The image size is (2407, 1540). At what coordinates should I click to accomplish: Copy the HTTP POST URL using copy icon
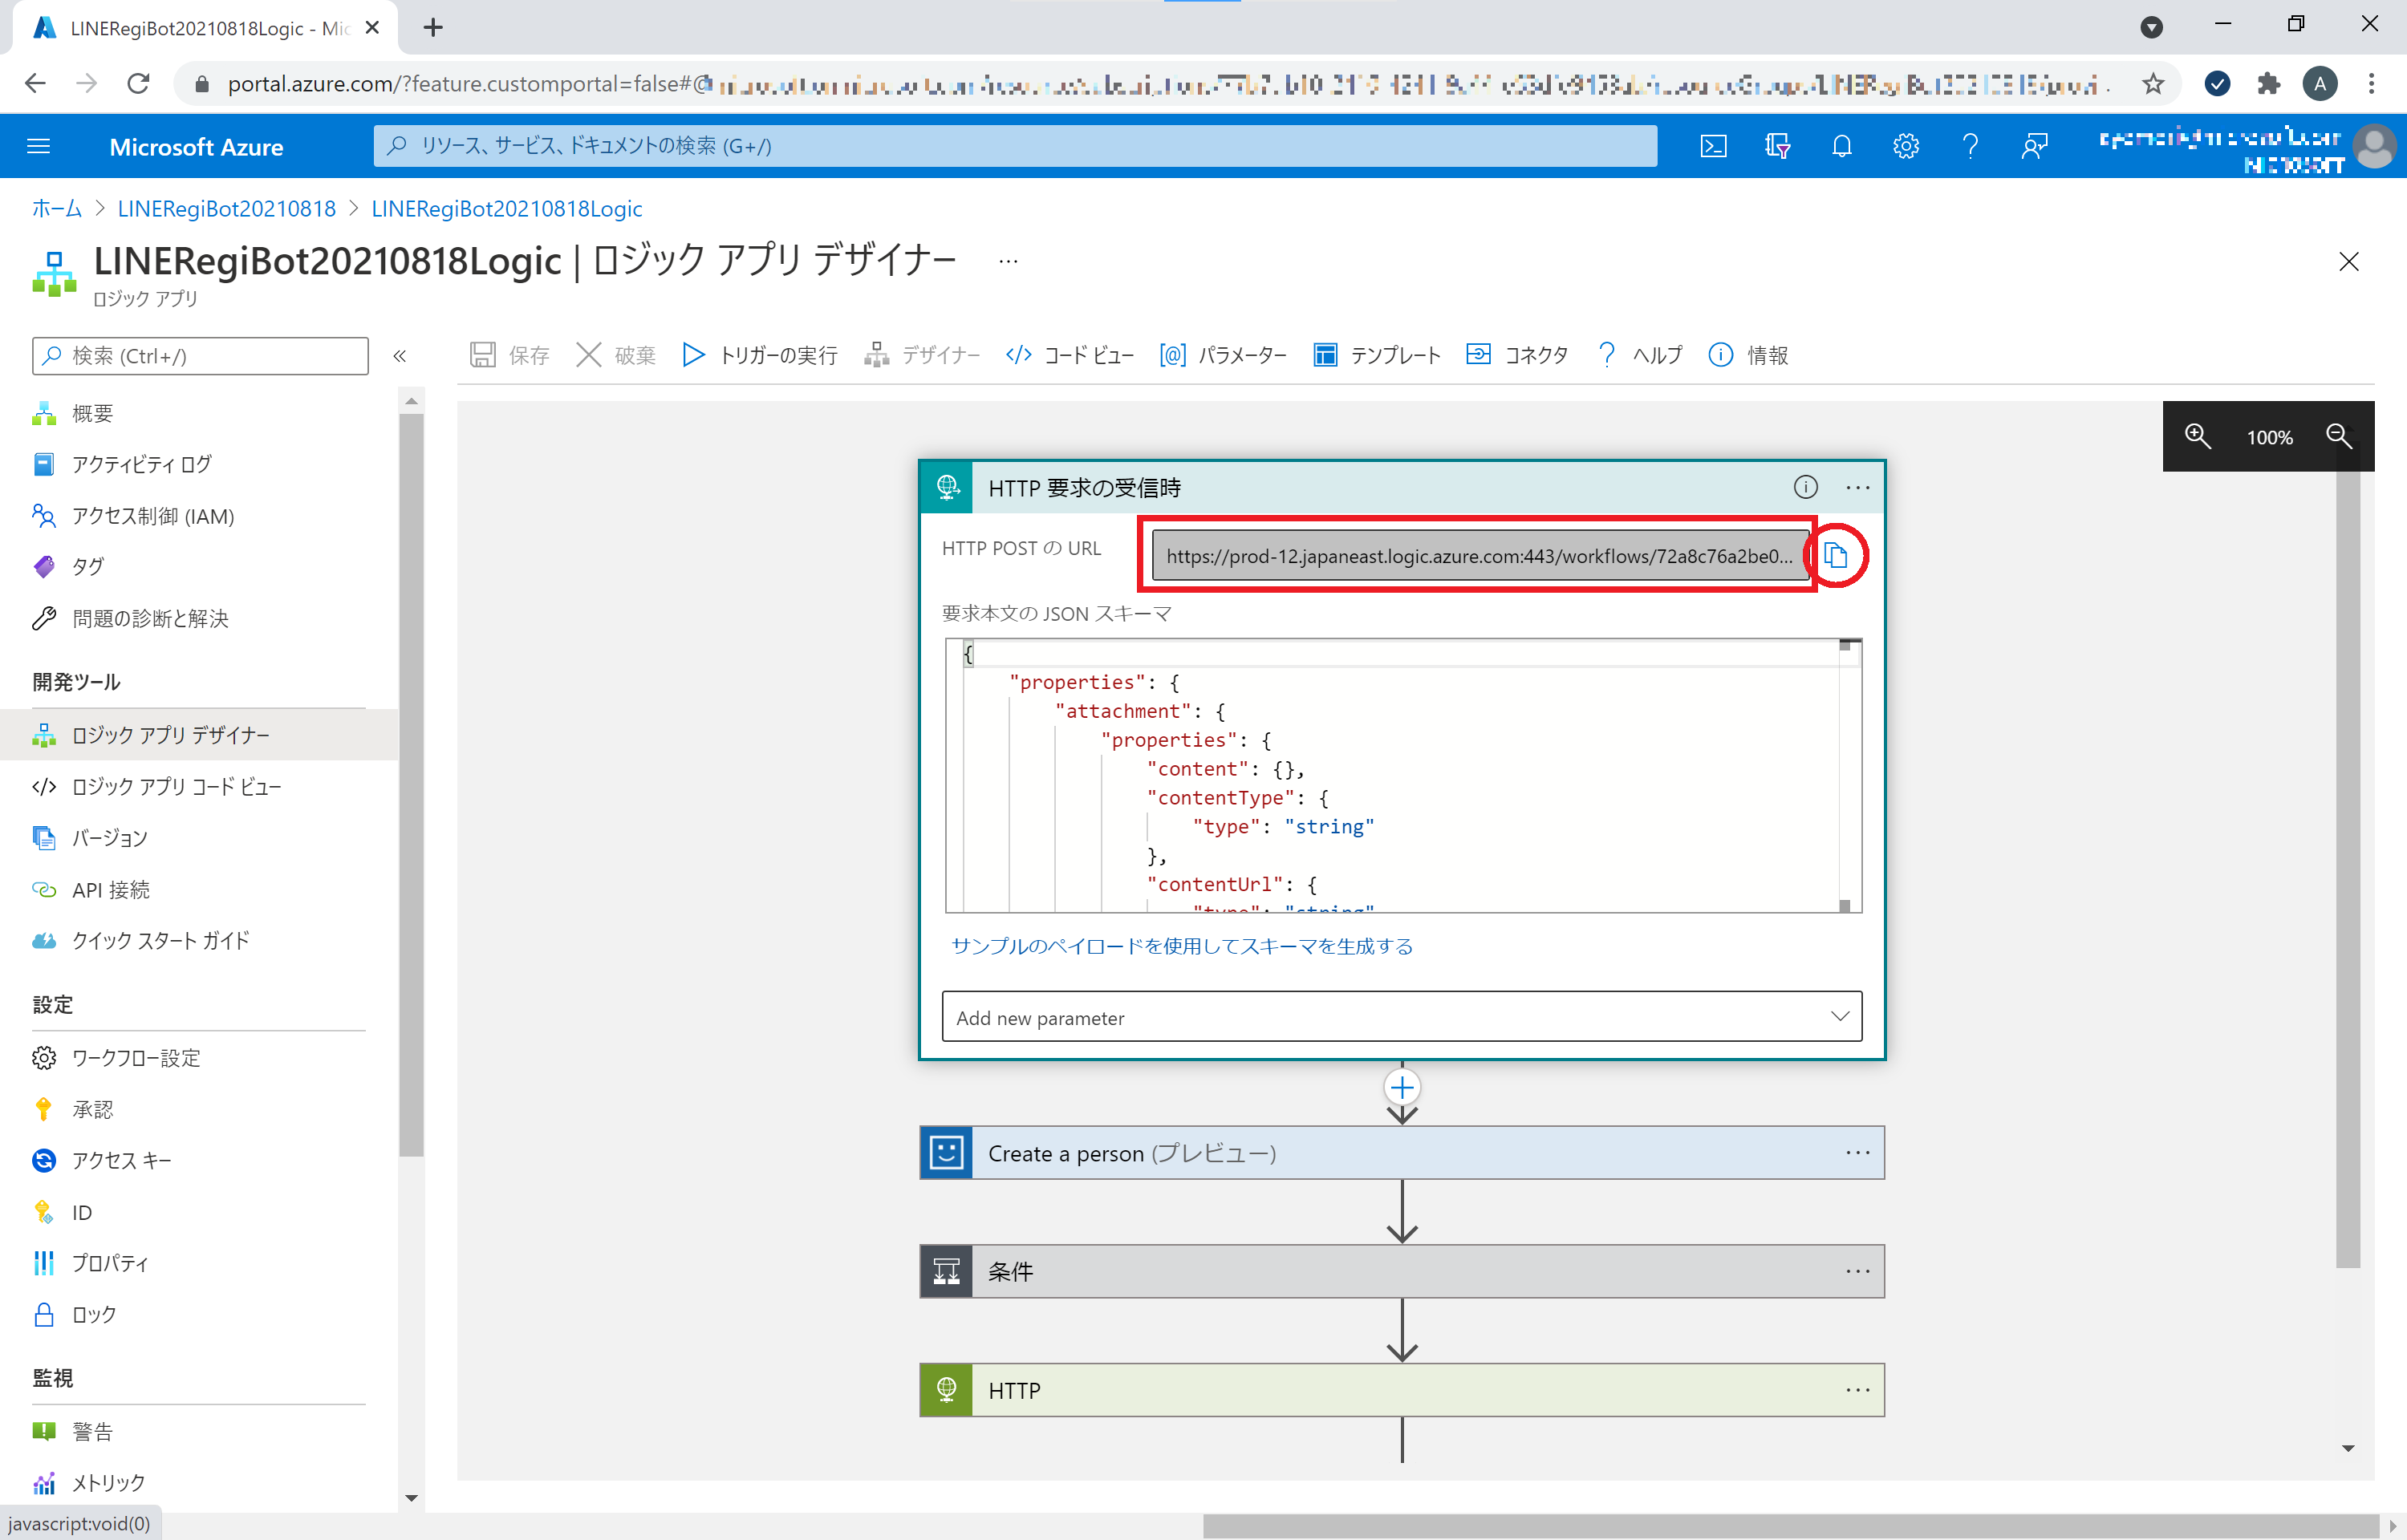coord(1837,557)
